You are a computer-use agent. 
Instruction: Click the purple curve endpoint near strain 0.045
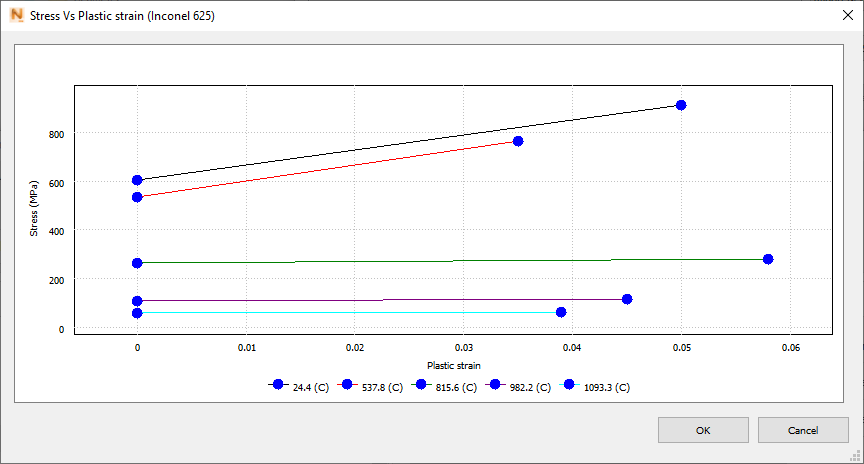click(x=627, y=299)
